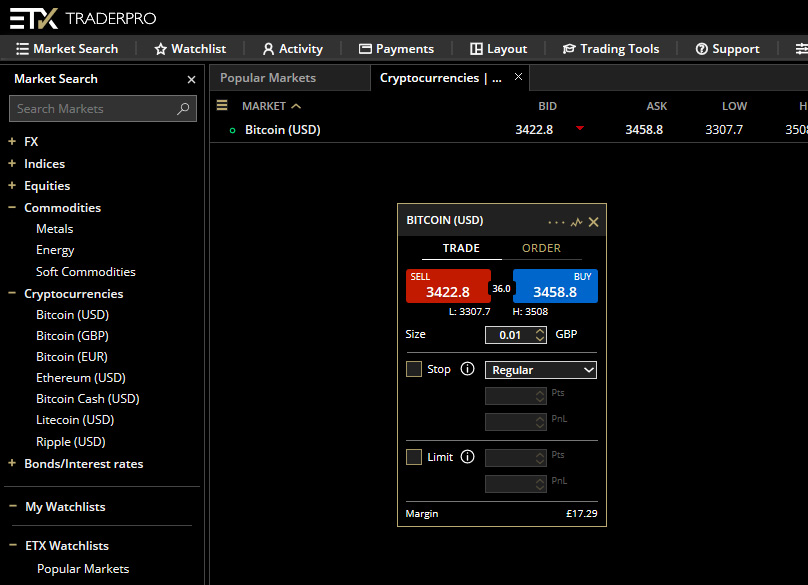Viewport: 808px width, 585px height.
Task: Adjust the Size stepper arrows
Action: [540, 335]
